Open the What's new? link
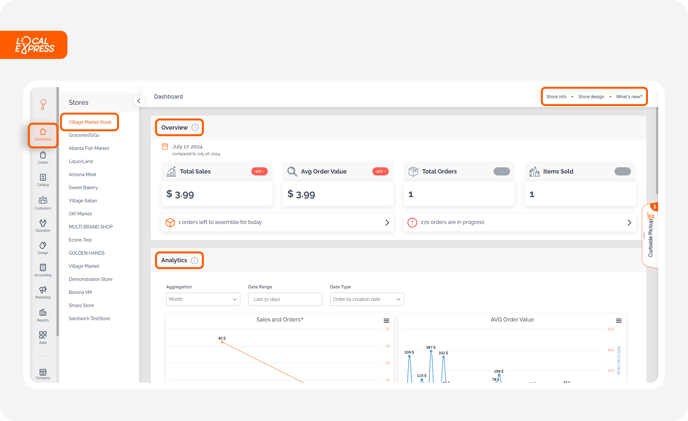Image resolution: width=688 pixels, height=421 pixels. pos(629,97)
